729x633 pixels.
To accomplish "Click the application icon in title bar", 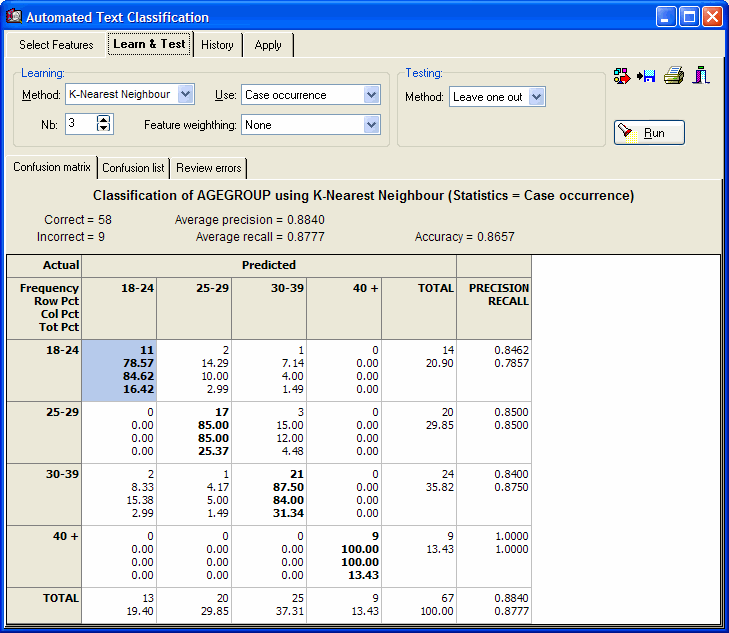I will [13, 17].
